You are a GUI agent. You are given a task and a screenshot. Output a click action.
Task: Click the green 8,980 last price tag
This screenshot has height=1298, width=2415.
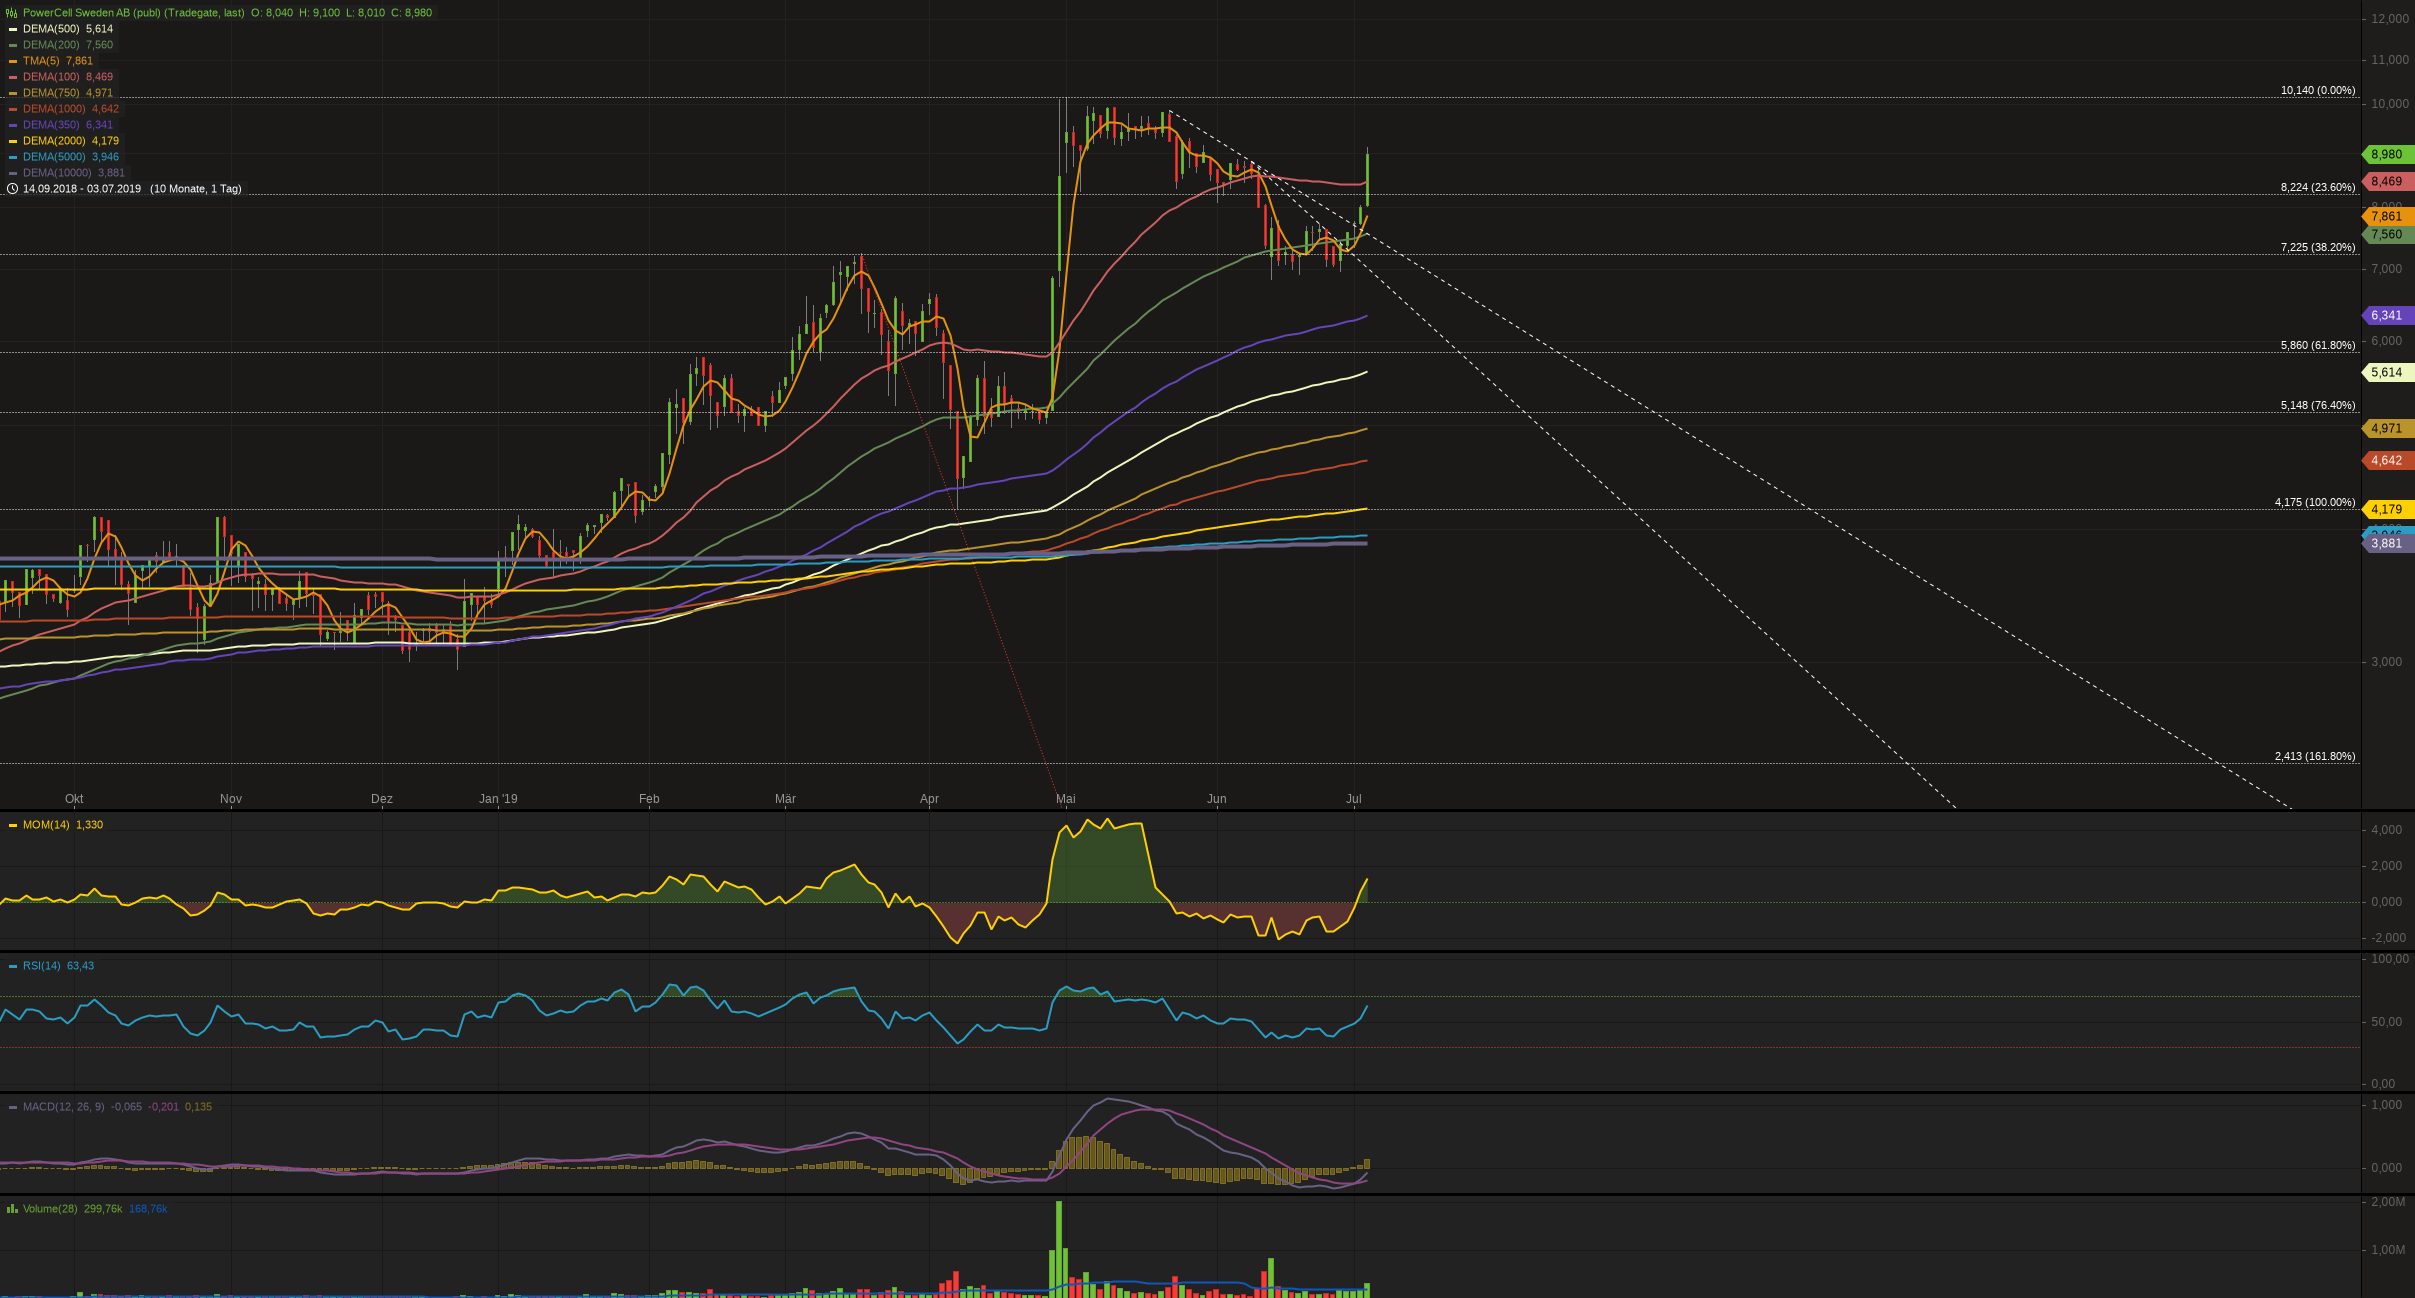tap(2386, 155)
